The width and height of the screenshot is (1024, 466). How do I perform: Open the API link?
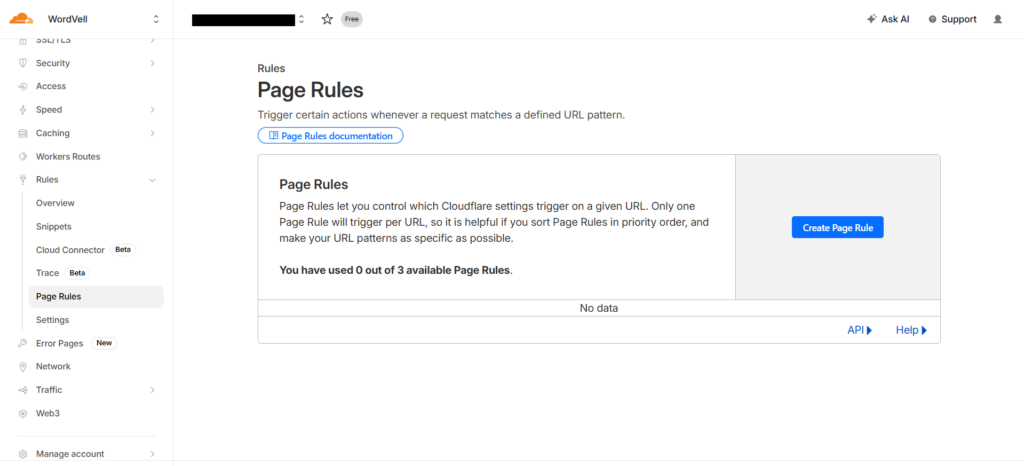(x=859, y=330)
